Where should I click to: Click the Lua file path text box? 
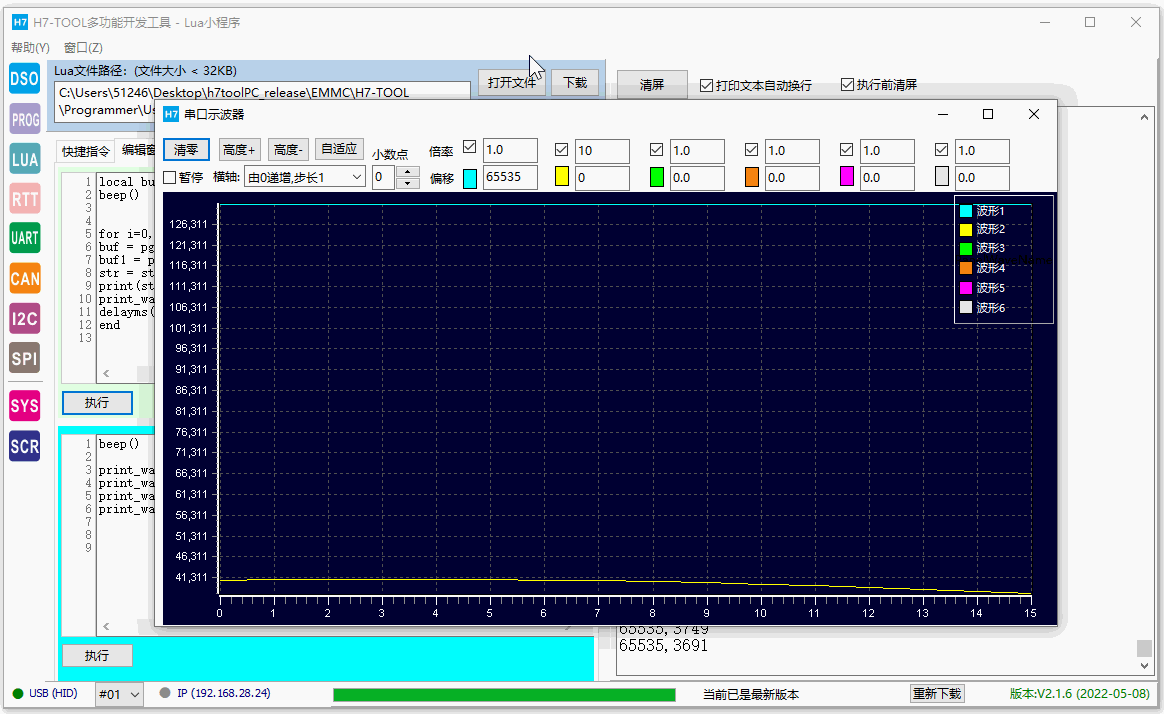[263, 102]
